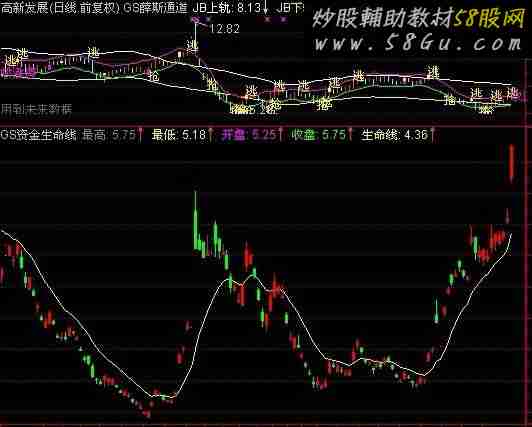Select the purple circle marker atop the 12.82 spike

(x=195, y=20)
